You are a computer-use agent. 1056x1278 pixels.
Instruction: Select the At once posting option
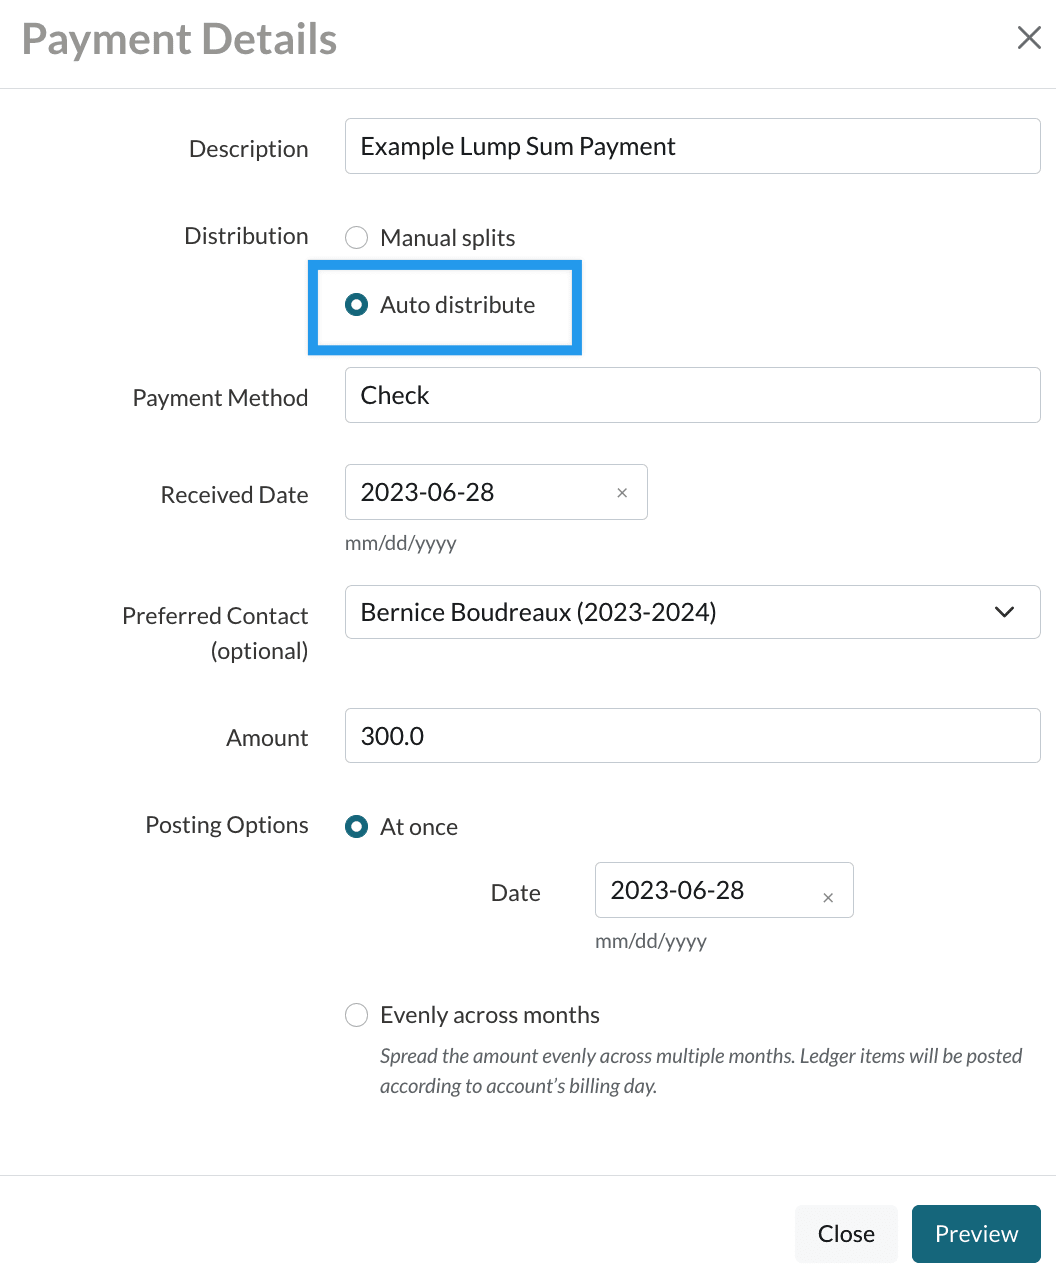(x=357, y=827)
